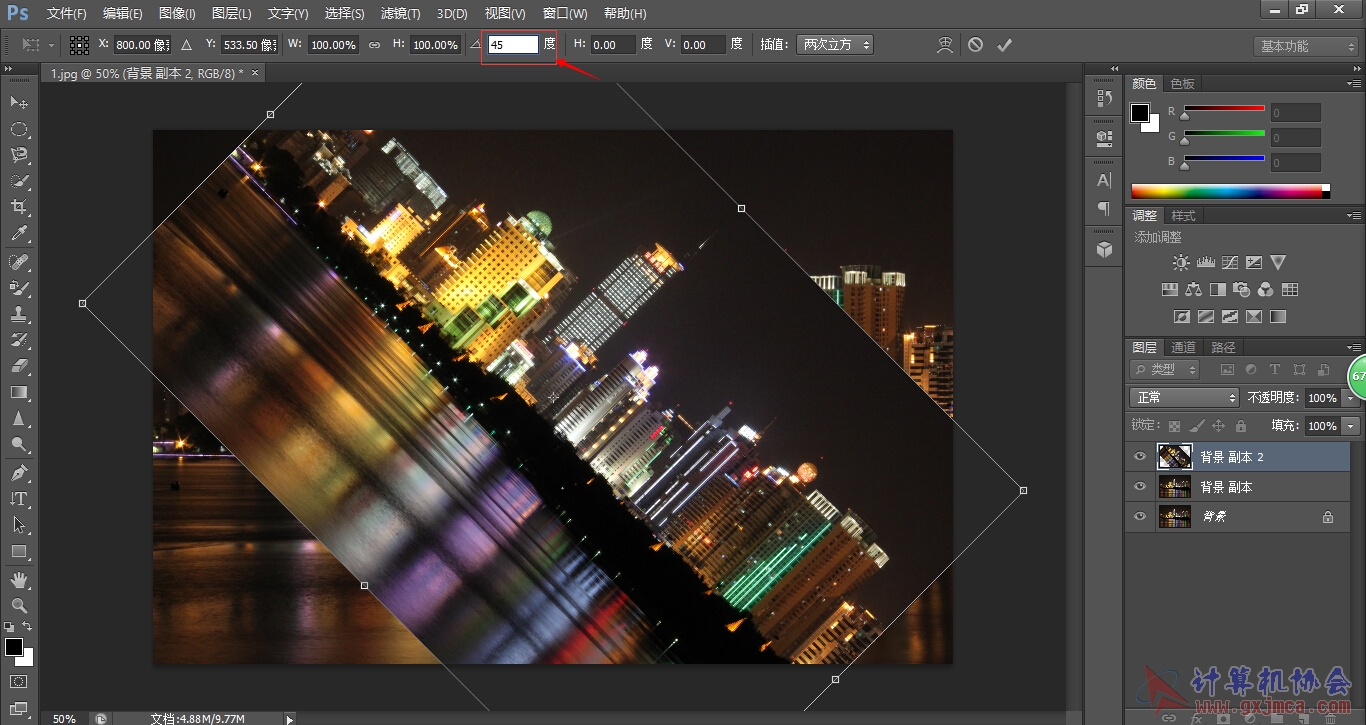
Task: Switch to the 路径 tab
Action: (x=1223, y=347)
